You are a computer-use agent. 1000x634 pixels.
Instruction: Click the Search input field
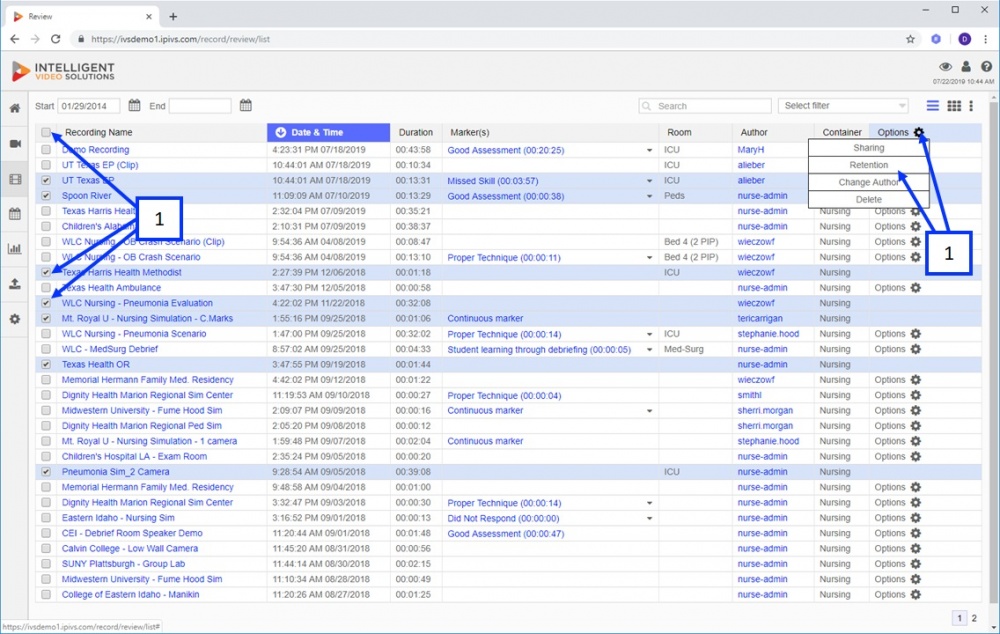pos(705,106)
